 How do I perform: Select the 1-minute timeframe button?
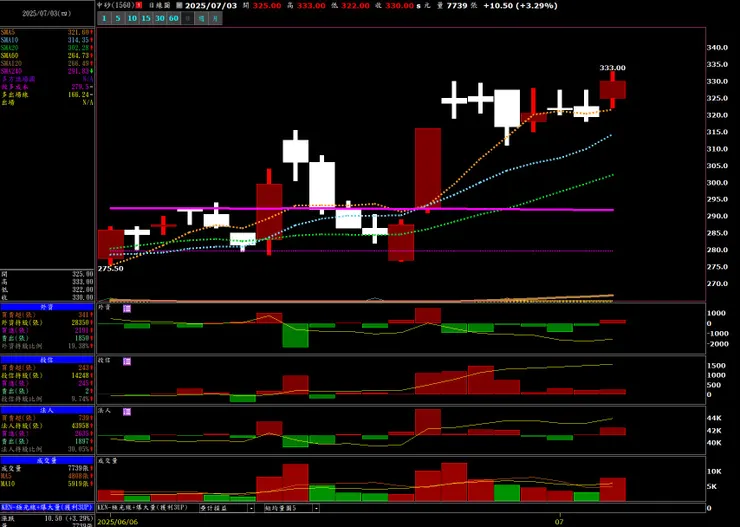pos(104,18)
